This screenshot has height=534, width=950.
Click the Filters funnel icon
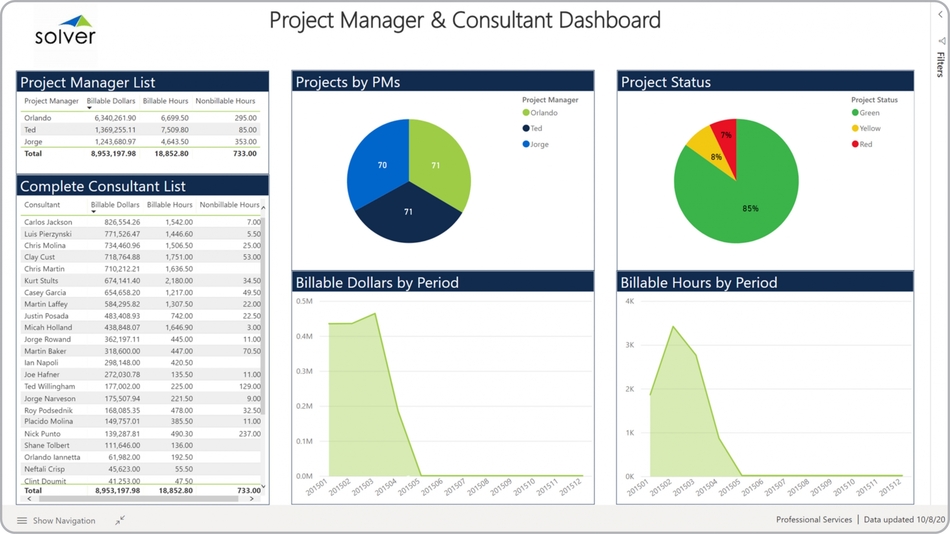coord(941,41)
